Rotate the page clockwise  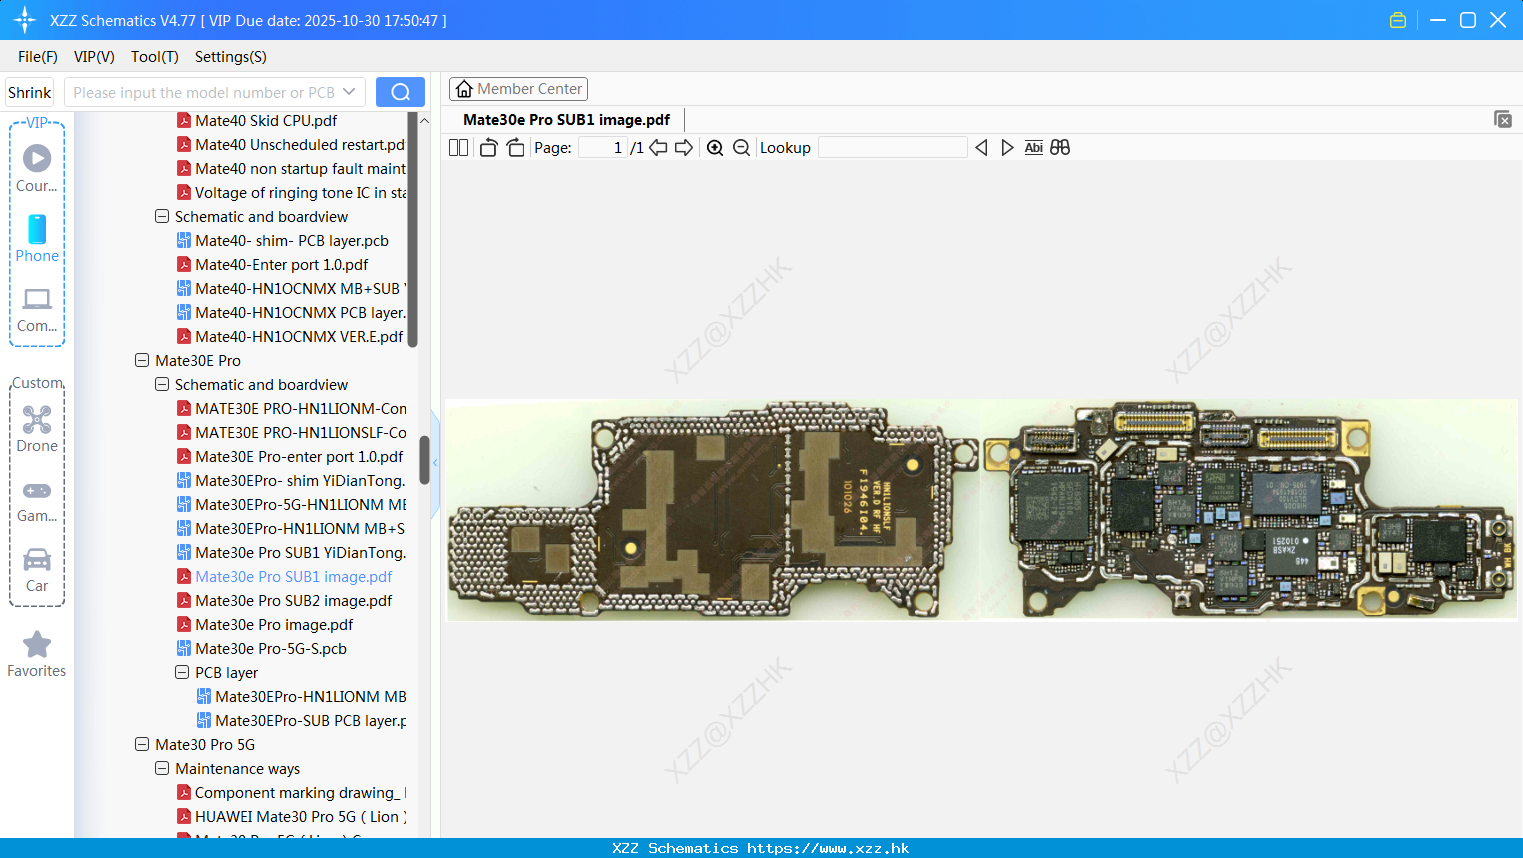[515, 147]
